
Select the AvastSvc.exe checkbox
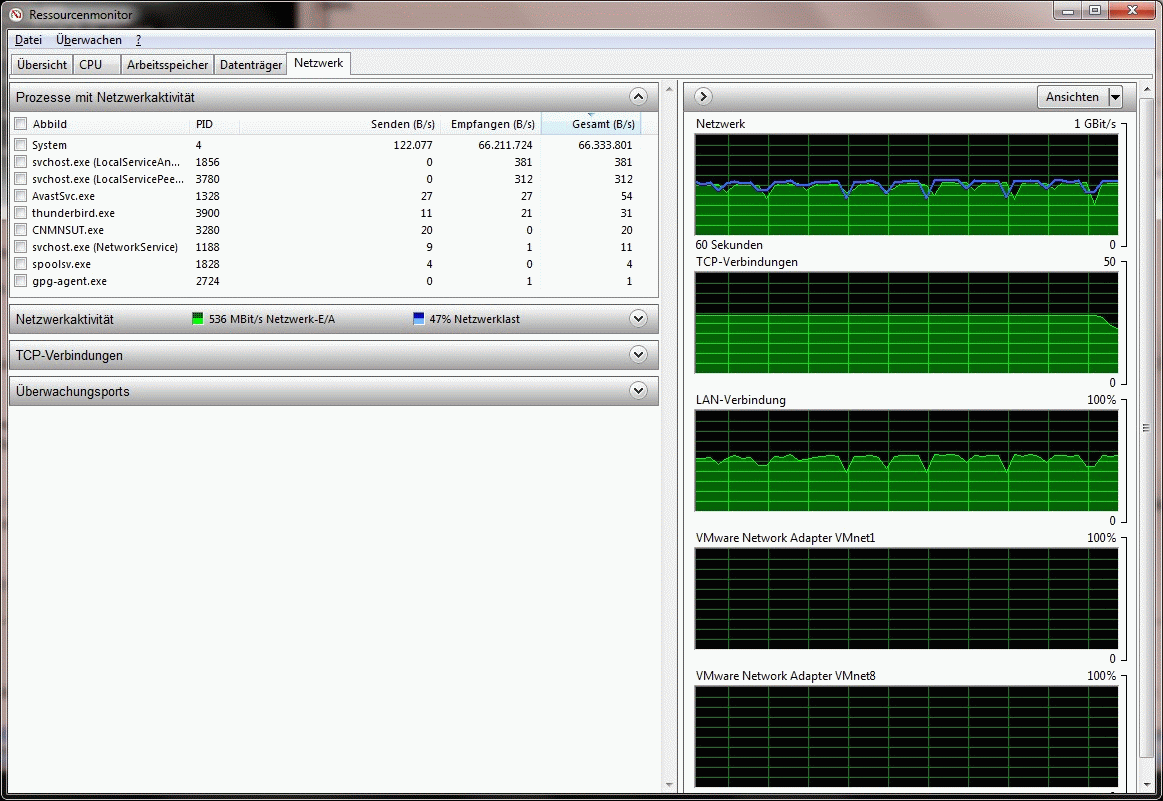coord(20,196)
